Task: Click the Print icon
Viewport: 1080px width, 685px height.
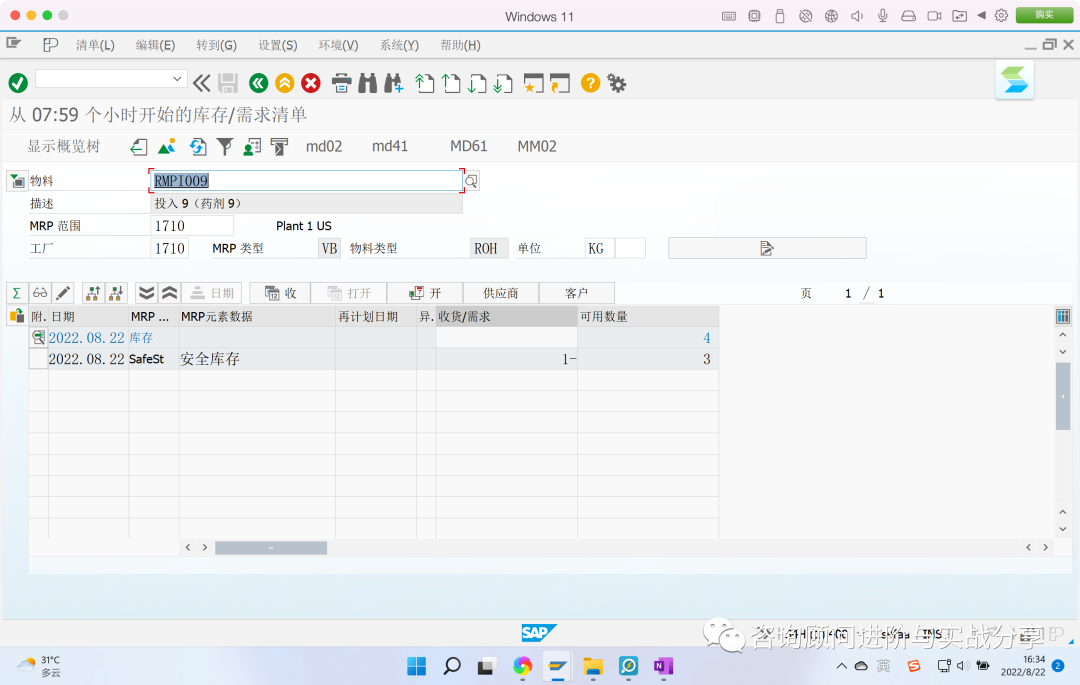Action: pos(340,83)
